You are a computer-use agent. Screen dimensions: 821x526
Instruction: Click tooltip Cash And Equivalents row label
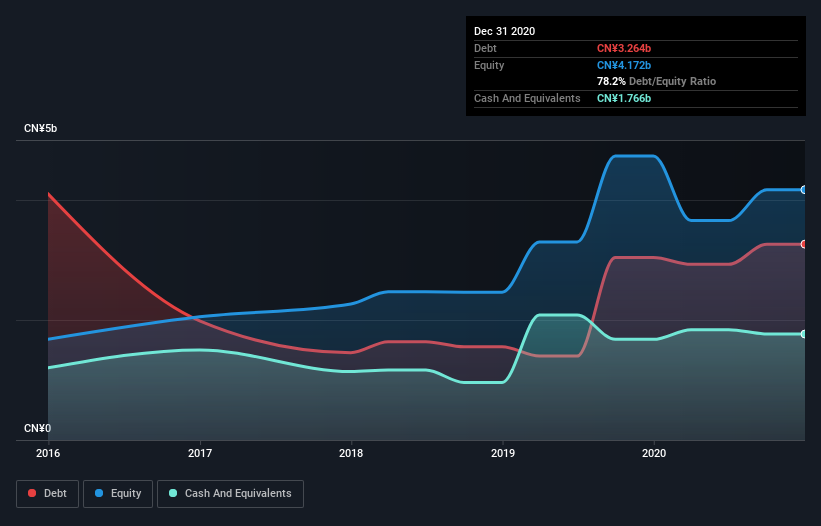[x=527, y=98]
